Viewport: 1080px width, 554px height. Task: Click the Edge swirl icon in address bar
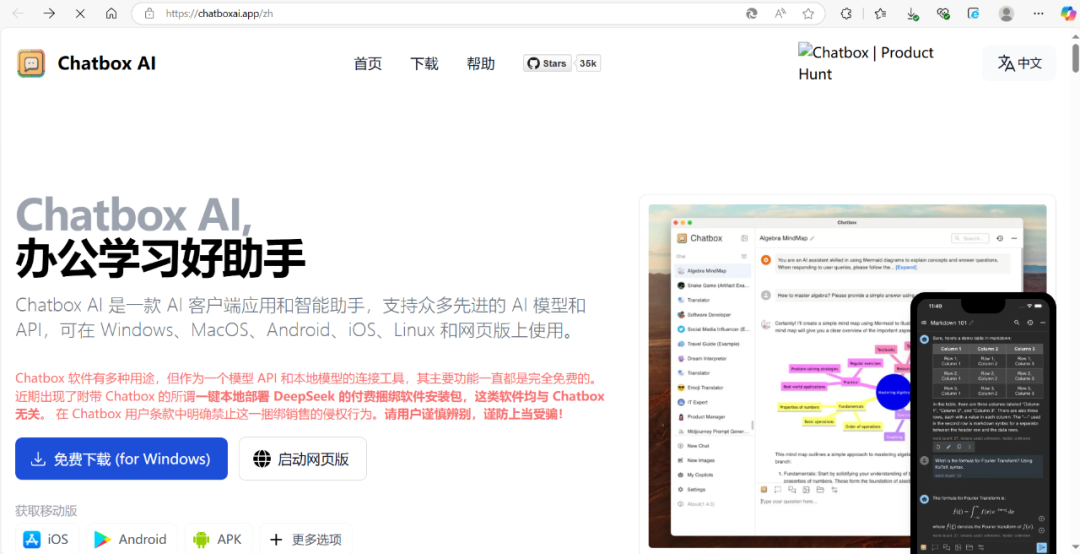(x=752, y=13)
